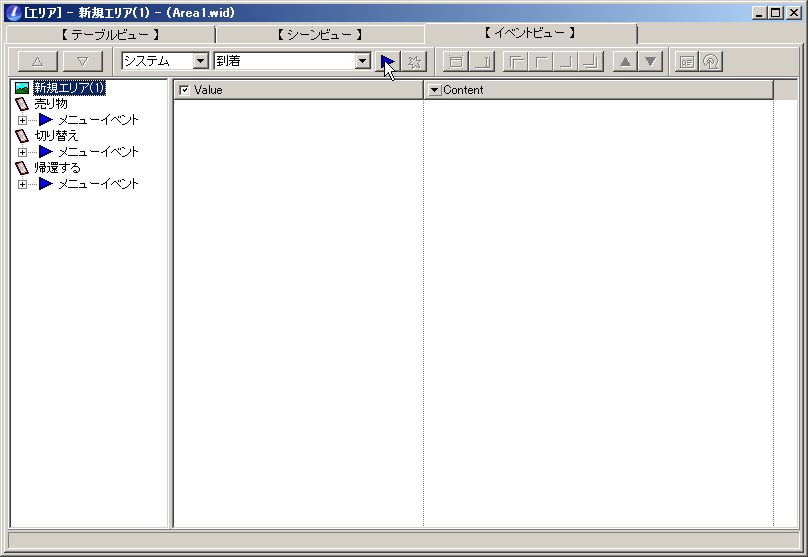Click the 到着 combo box field
Screen dimensions: 808x557
click(292, 61)
